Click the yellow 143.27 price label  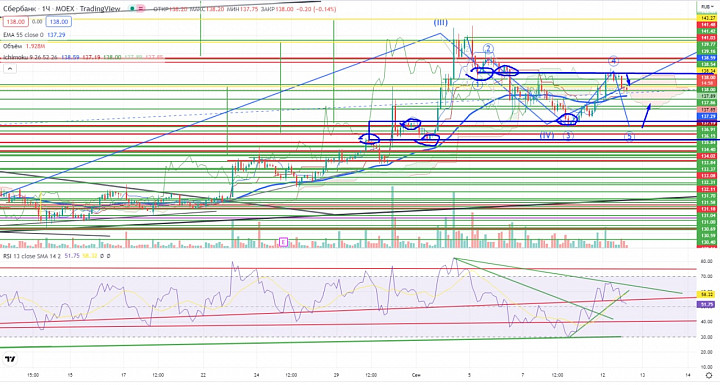coord(707,18)
